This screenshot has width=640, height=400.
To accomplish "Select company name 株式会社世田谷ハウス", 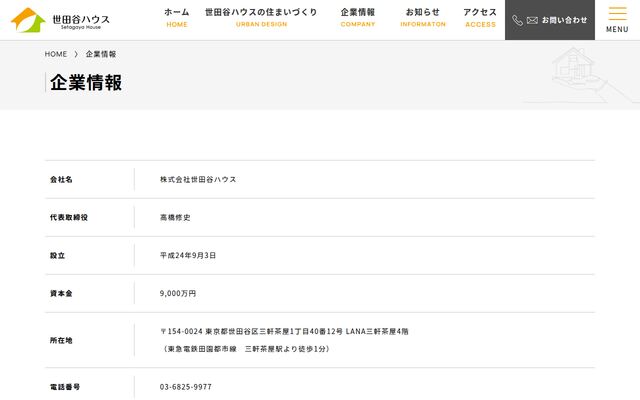I will (x=198, y=179).
